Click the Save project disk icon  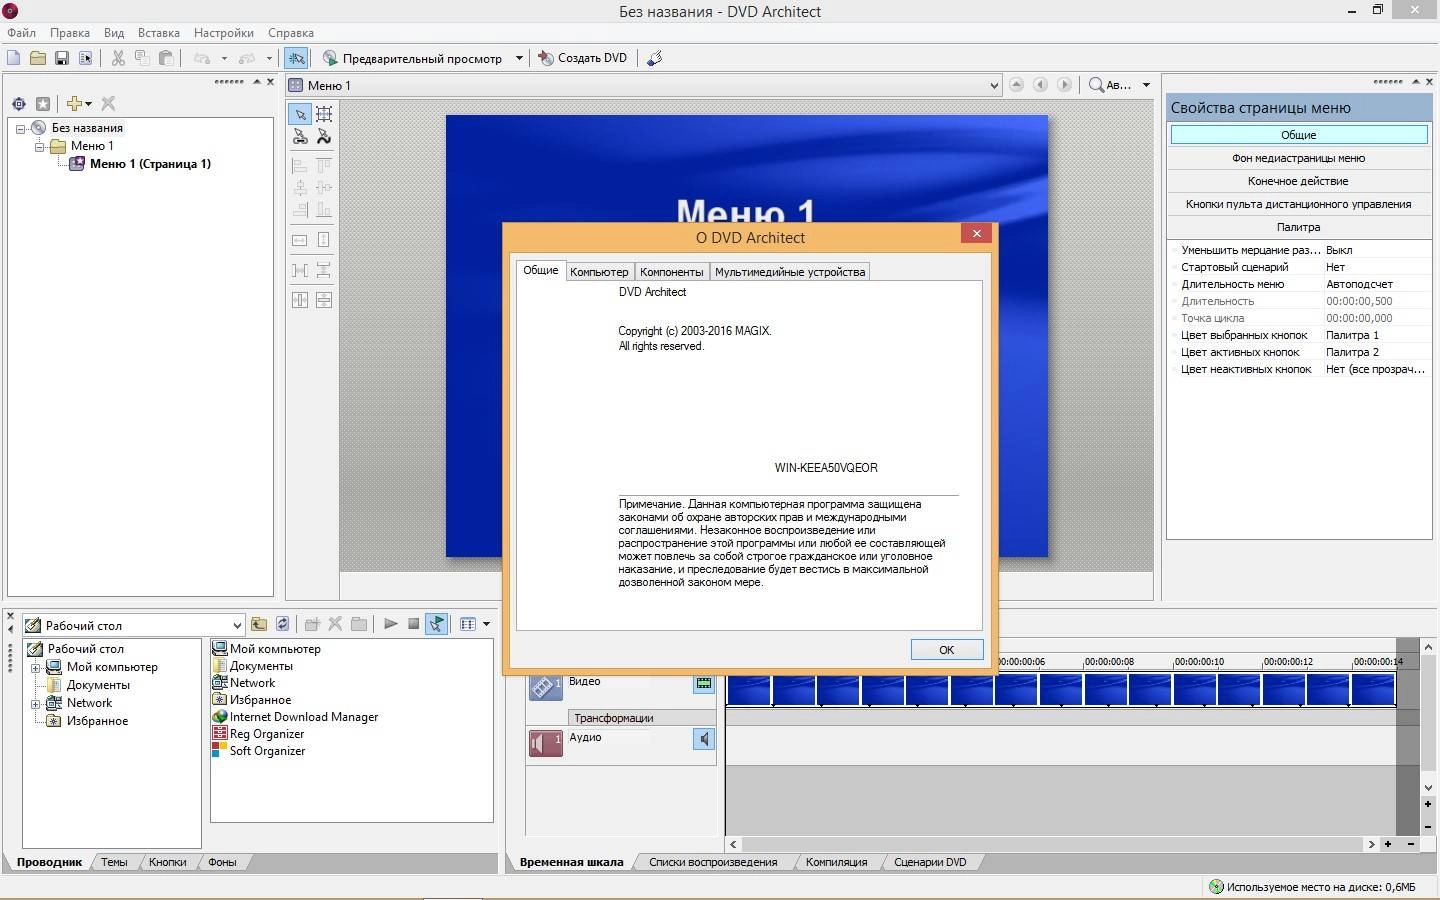(61, 58)
